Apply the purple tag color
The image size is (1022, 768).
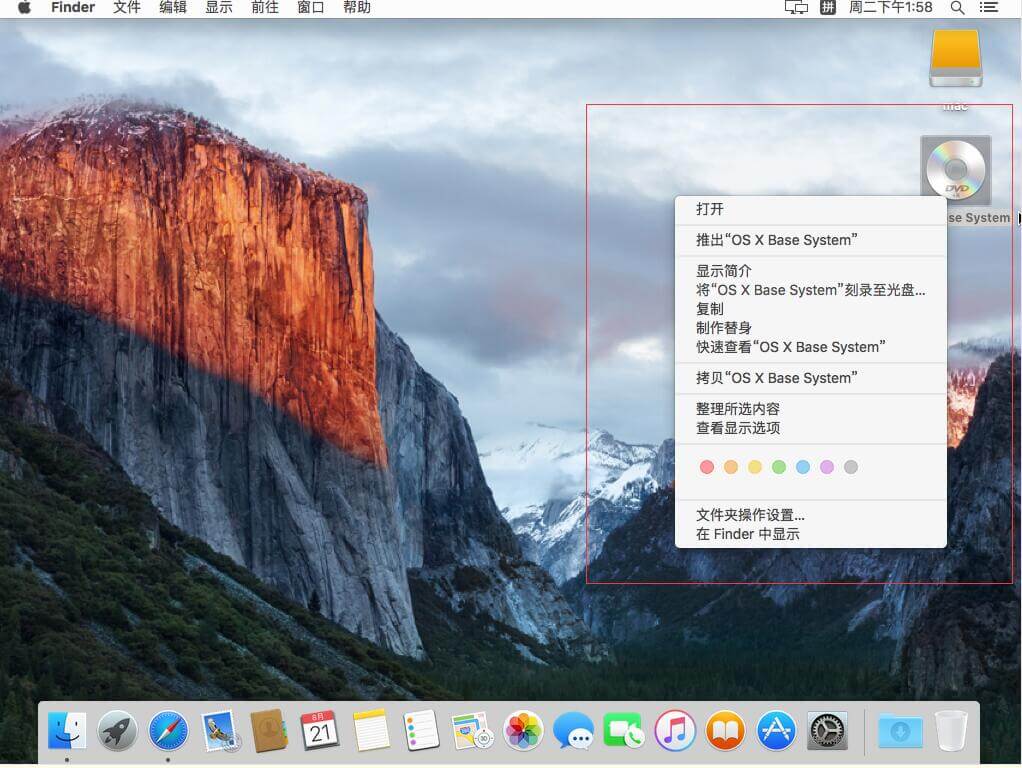tap(827, 467)
